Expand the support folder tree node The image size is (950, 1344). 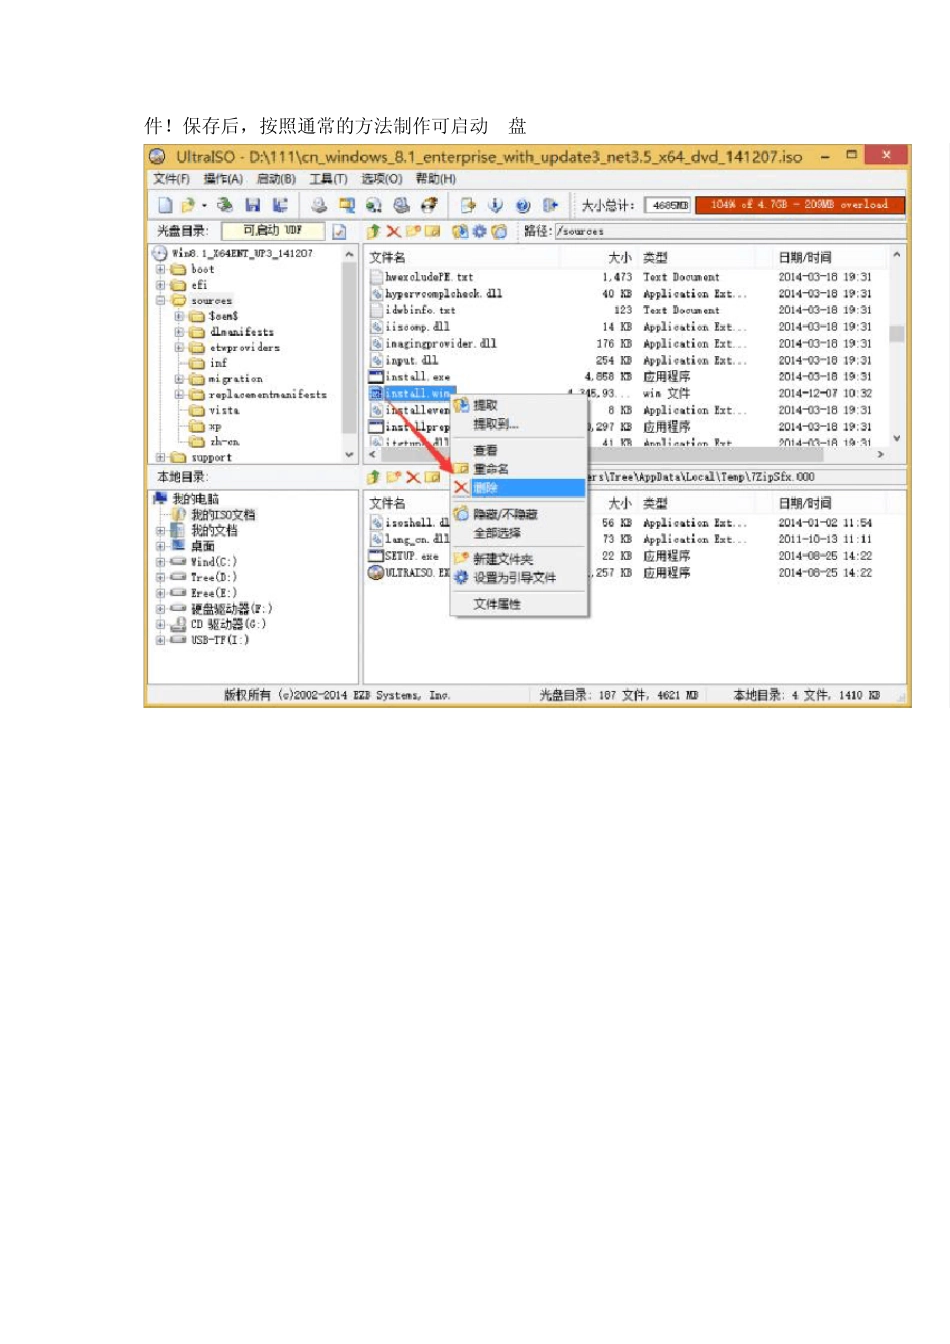click(160, 457)
